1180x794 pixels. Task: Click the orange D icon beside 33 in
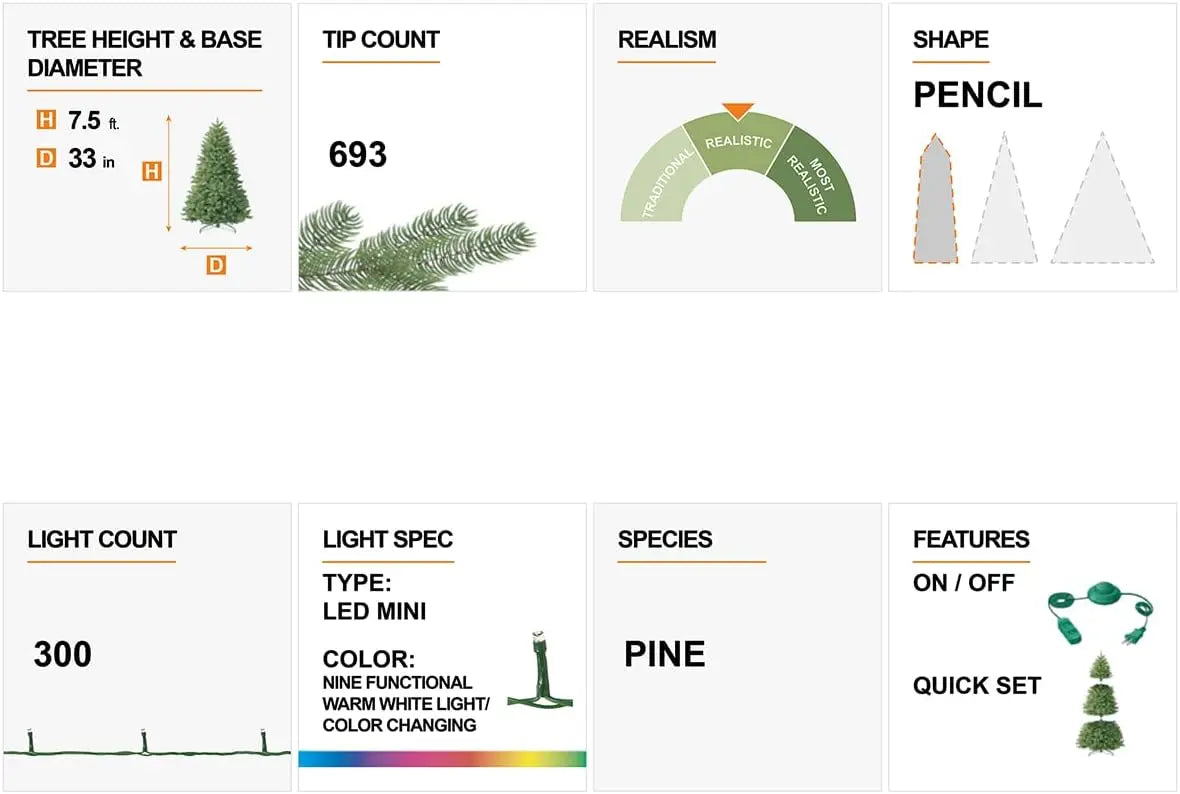coord(46,158)
